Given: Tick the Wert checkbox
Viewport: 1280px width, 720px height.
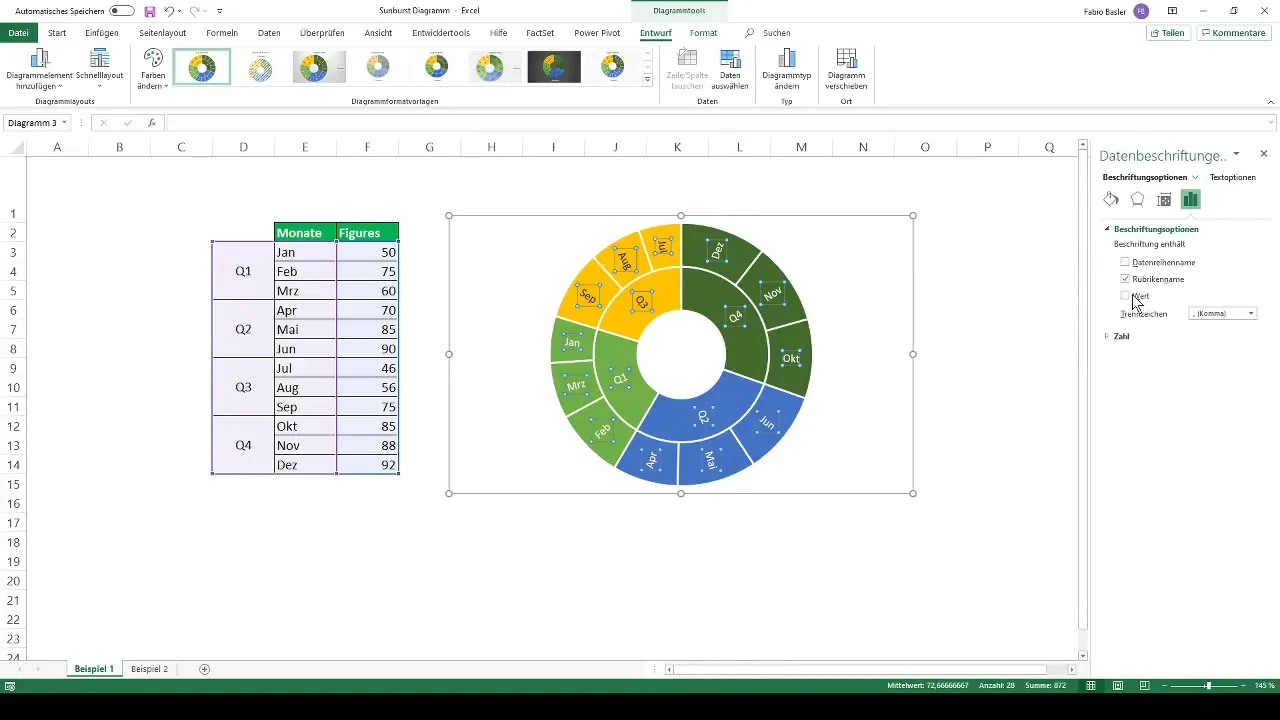Looking at the screenshot, I should coord(1126,296).
